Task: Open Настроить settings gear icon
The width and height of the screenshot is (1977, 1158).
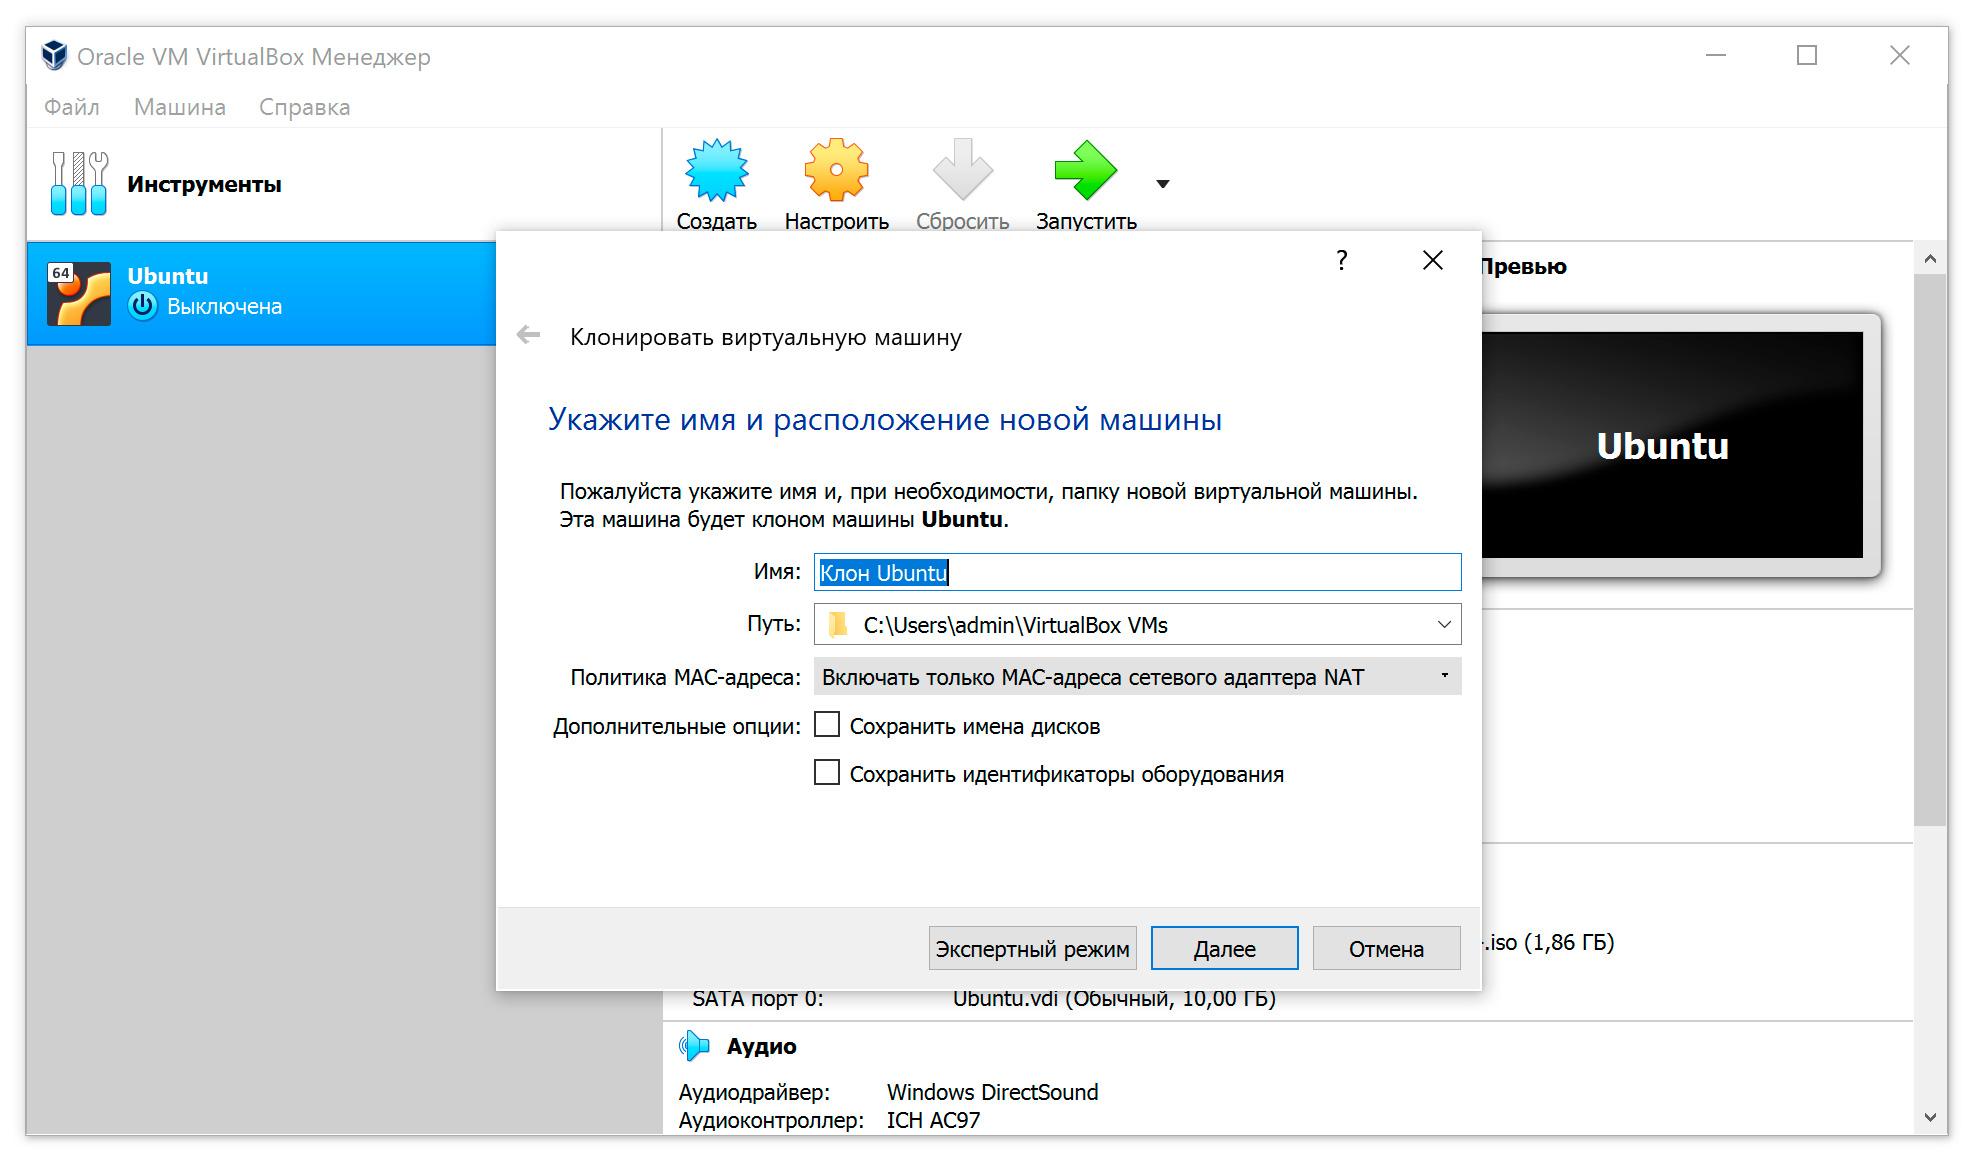Action: point(836,170)
